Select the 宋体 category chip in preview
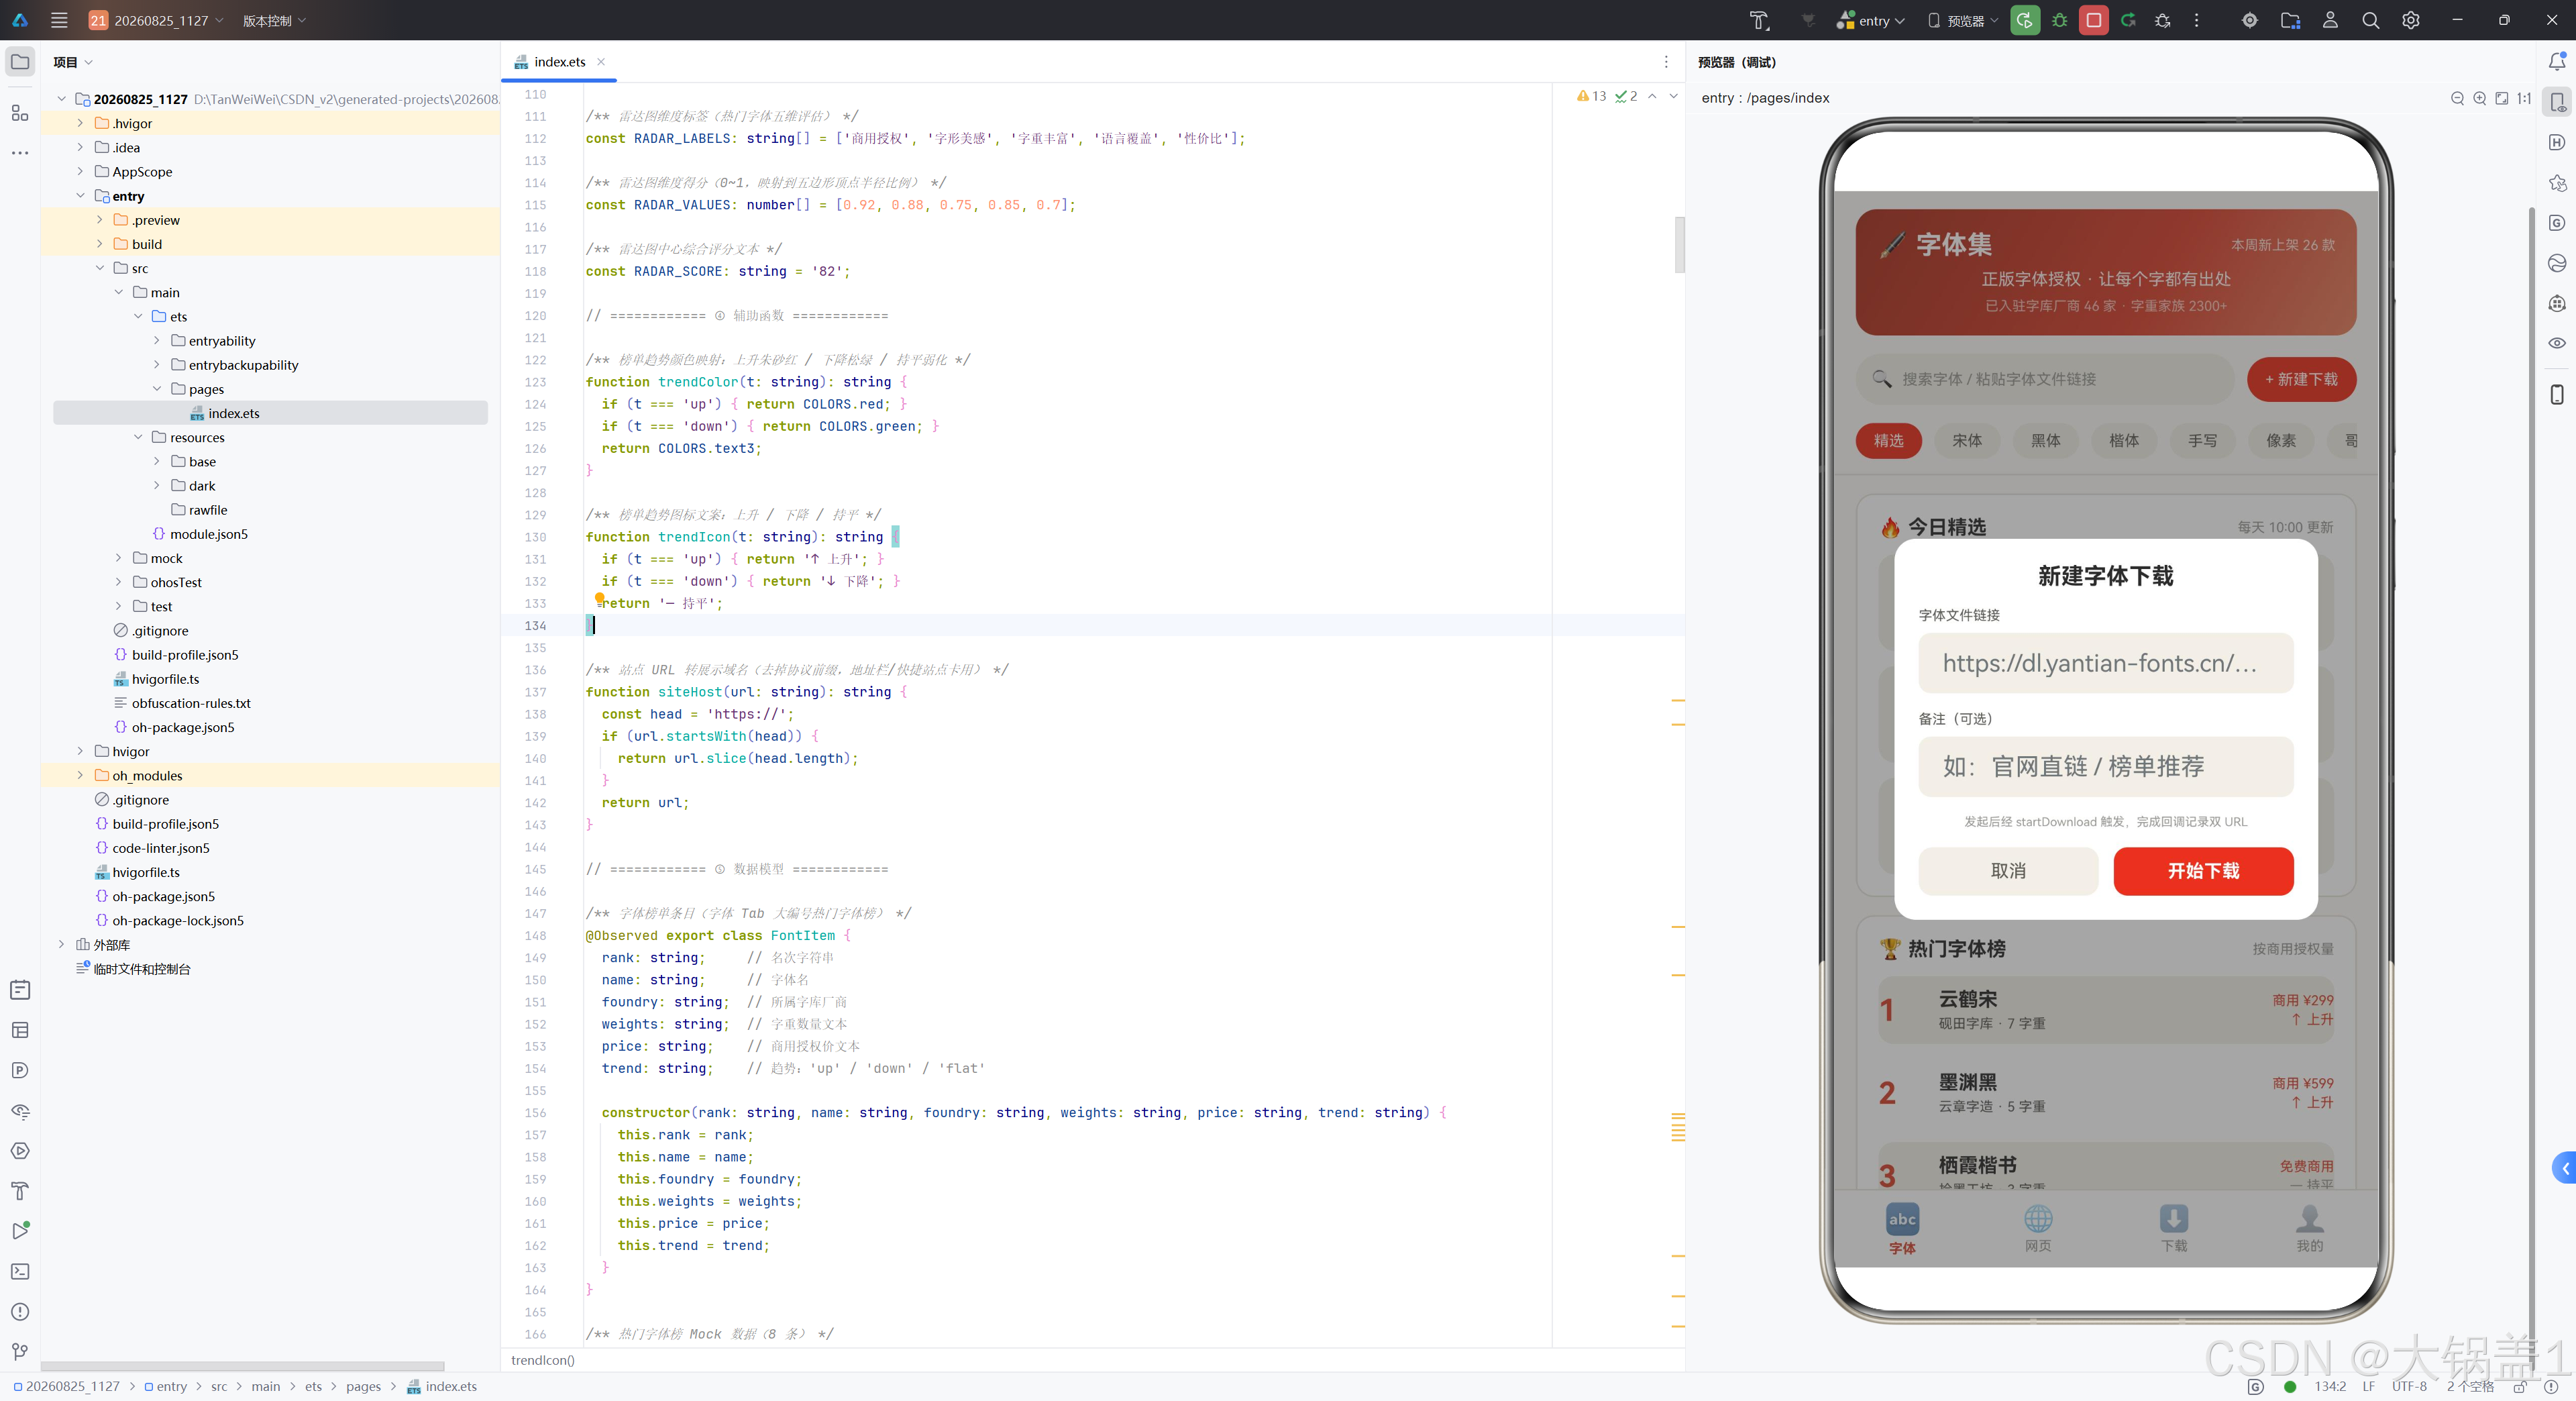The height and width of the screenshot is (1401, 2576). [1967, 441]
